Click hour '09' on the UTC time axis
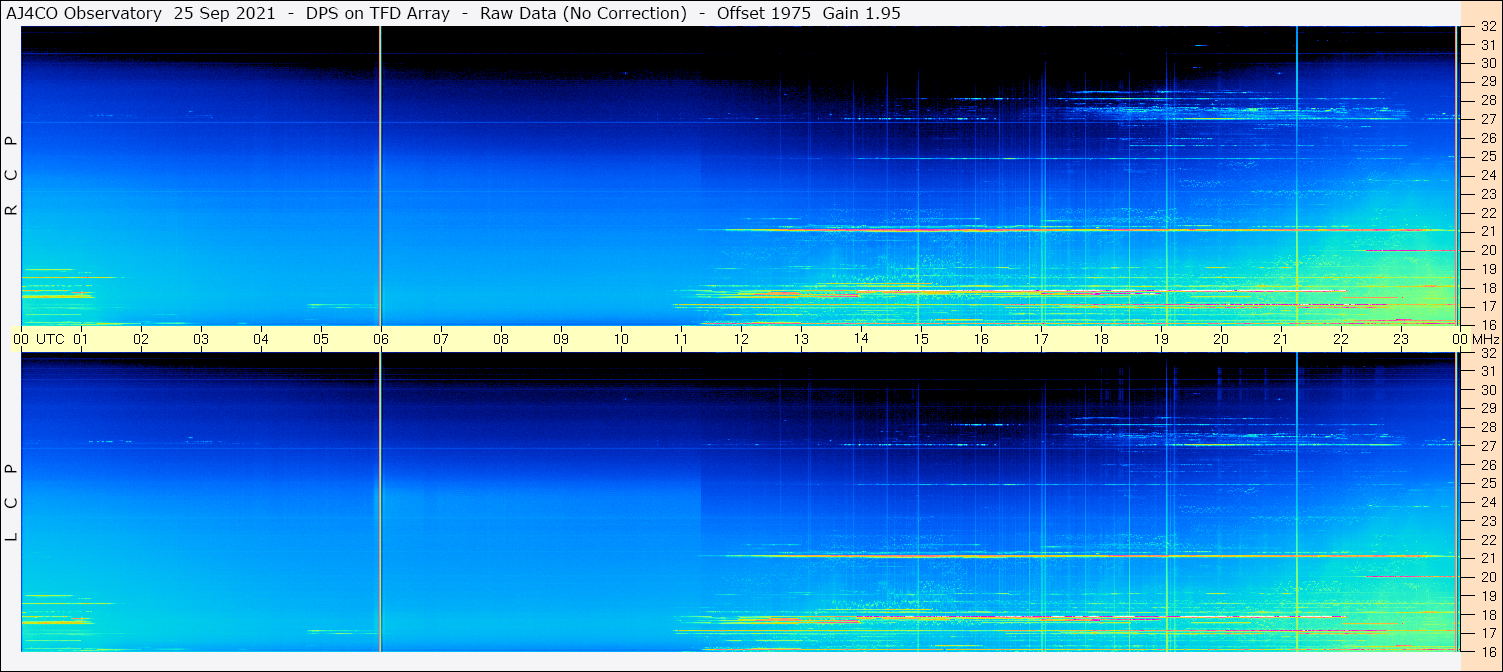Viewport: 1503px width, 672px height. click(x=561, y=339)
